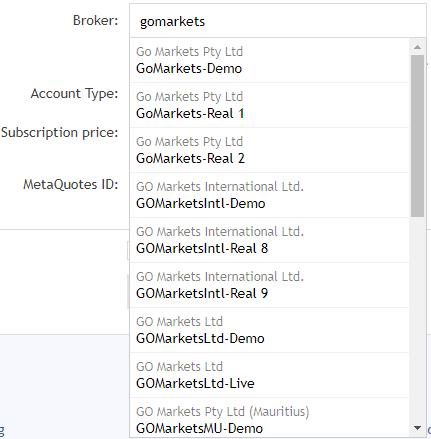Image resolution: width=431 pixels, height=439 pixels.
Task: Choose the GoMarkets-Real 1 server
Action: [x=269, y=105]
